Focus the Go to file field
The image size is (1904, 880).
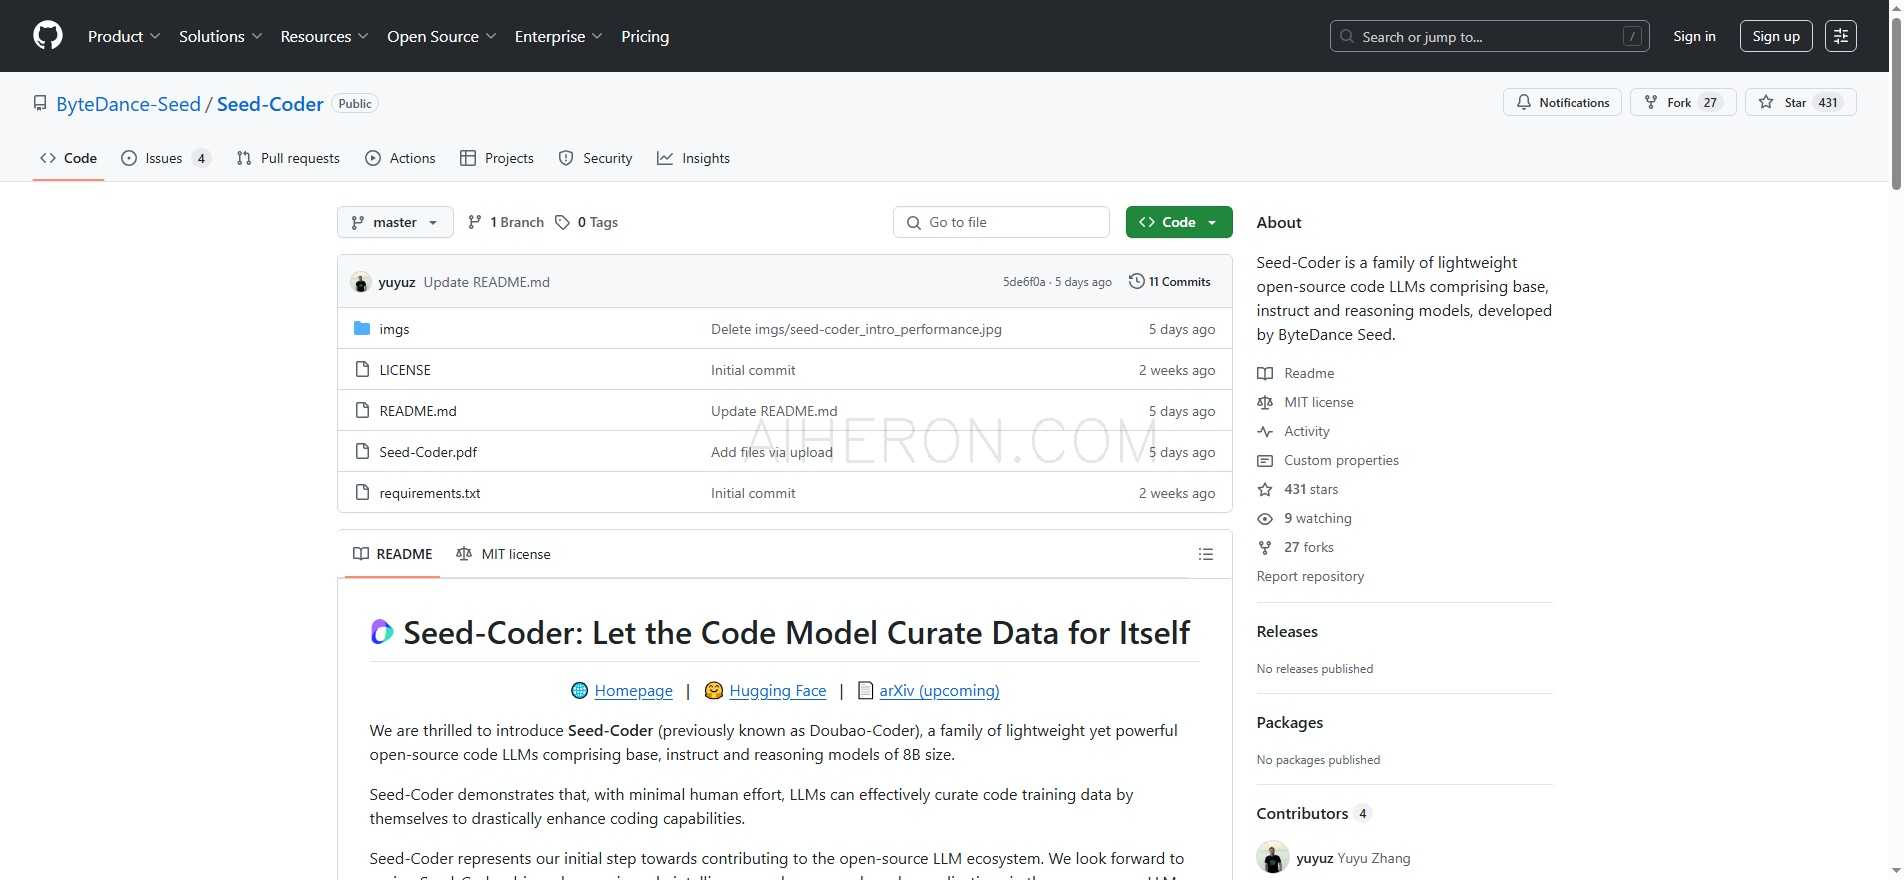[1001, 222]
